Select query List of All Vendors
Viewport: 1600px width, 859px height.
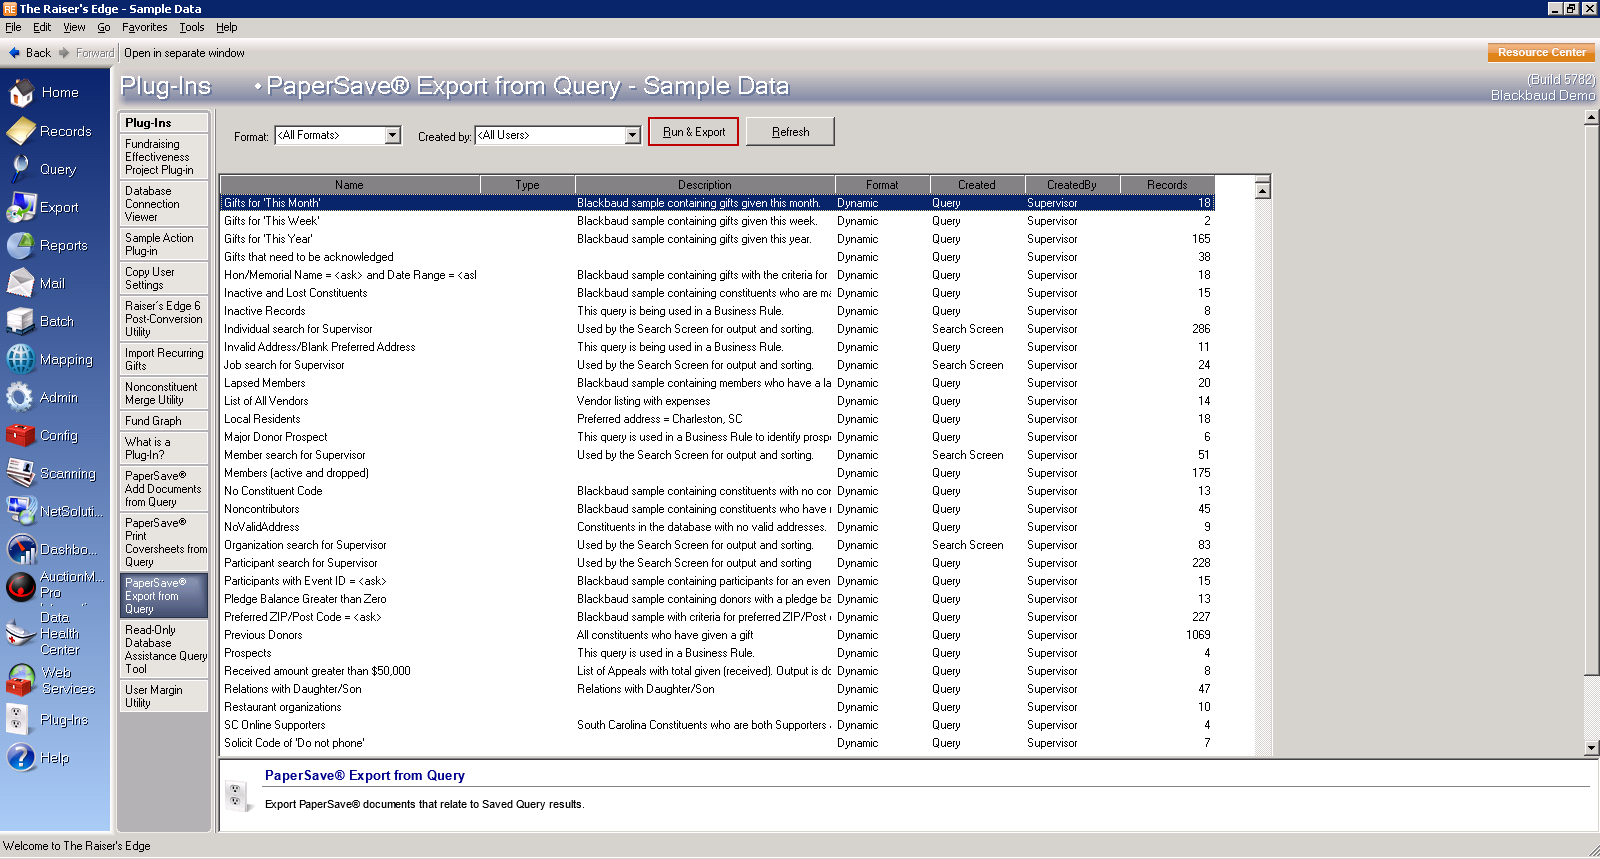717,401
